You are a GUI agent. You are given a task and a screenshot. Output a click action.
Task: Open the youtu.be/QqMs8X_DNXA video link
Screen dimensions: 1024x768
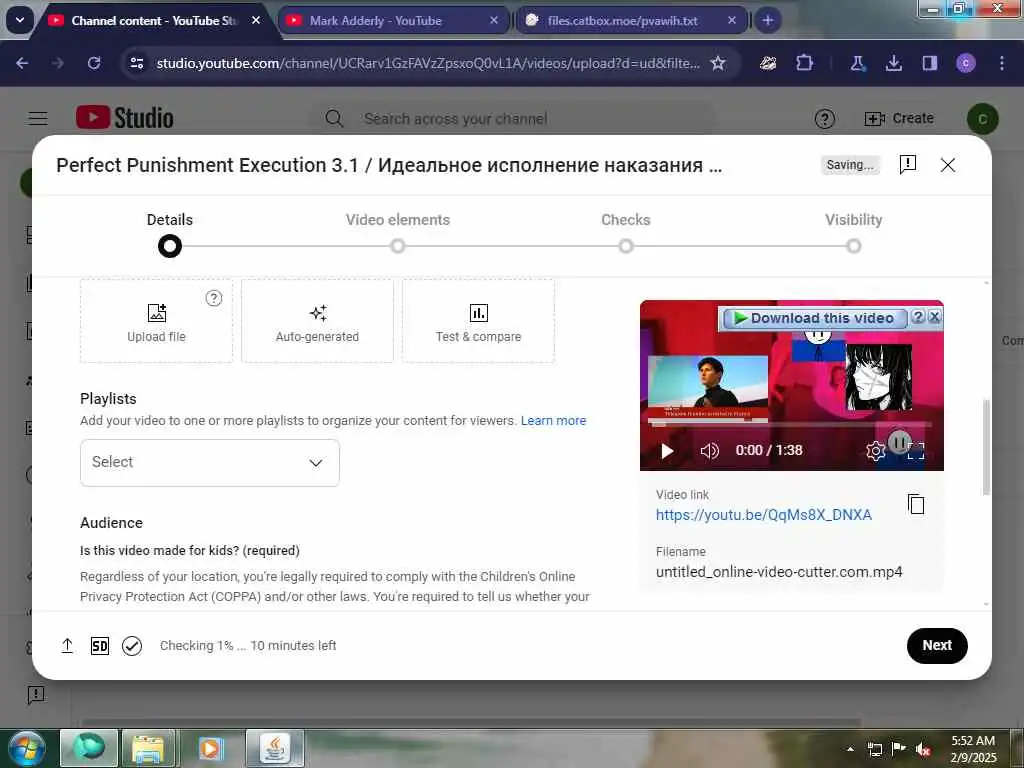pyautogui.click(x=763, y=515)
